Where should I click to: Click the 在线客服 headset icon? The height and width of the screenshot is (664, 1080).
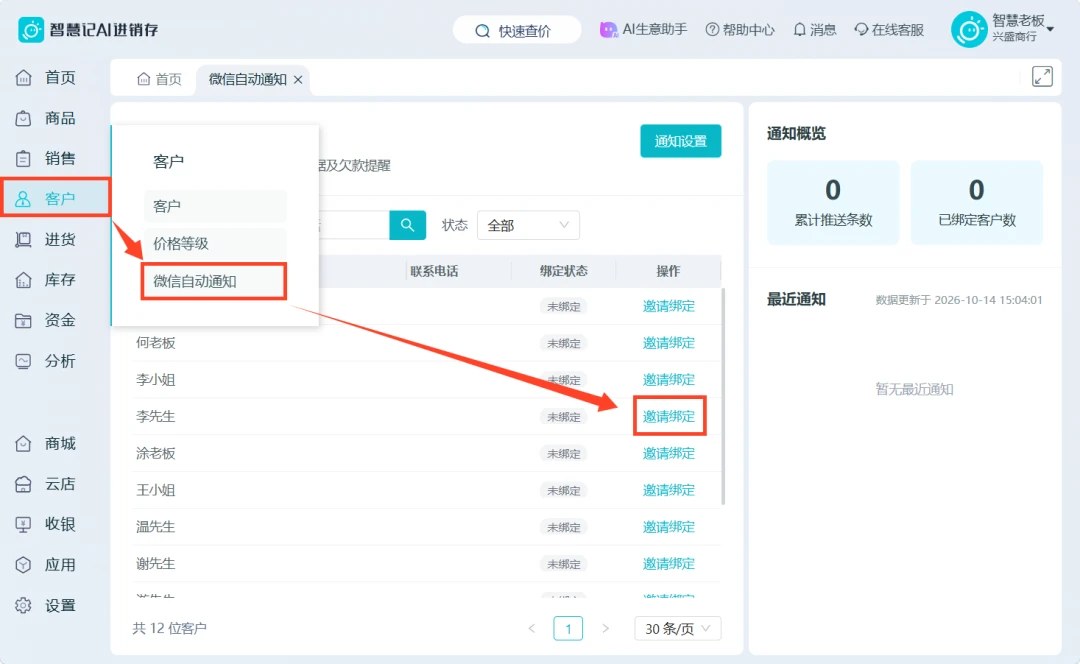[861, 30]
